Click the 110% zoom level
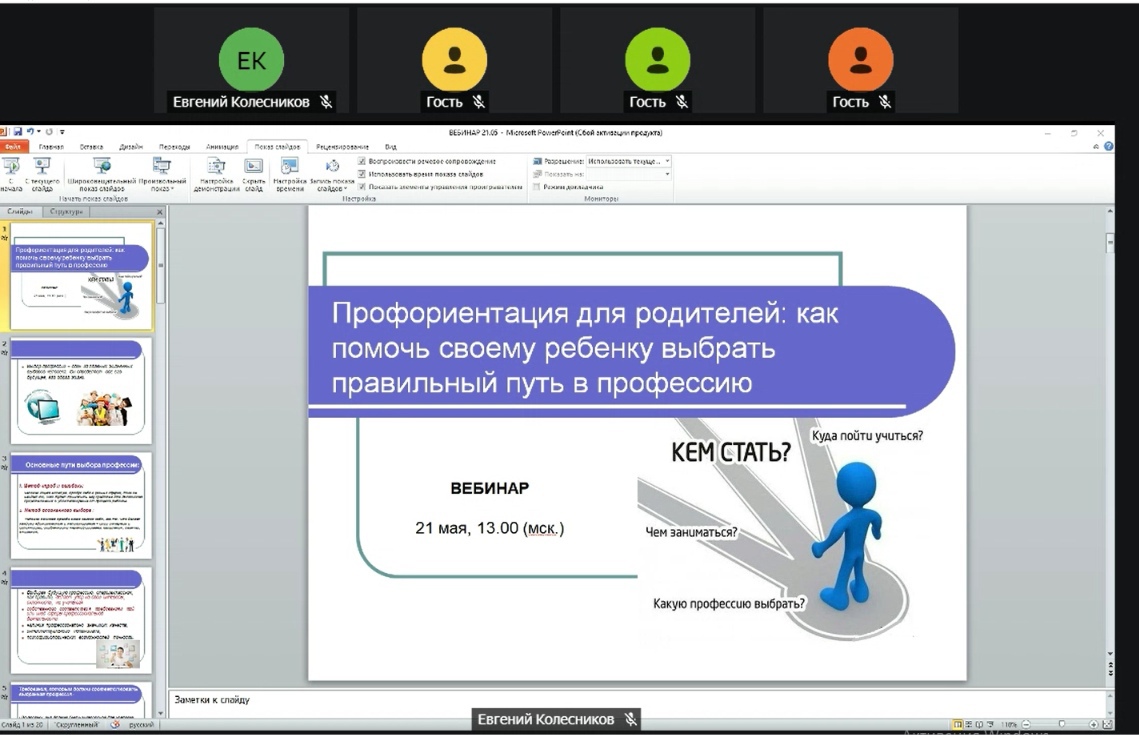Viewport: 1139px width, 735px height. tap(1009, 725)
